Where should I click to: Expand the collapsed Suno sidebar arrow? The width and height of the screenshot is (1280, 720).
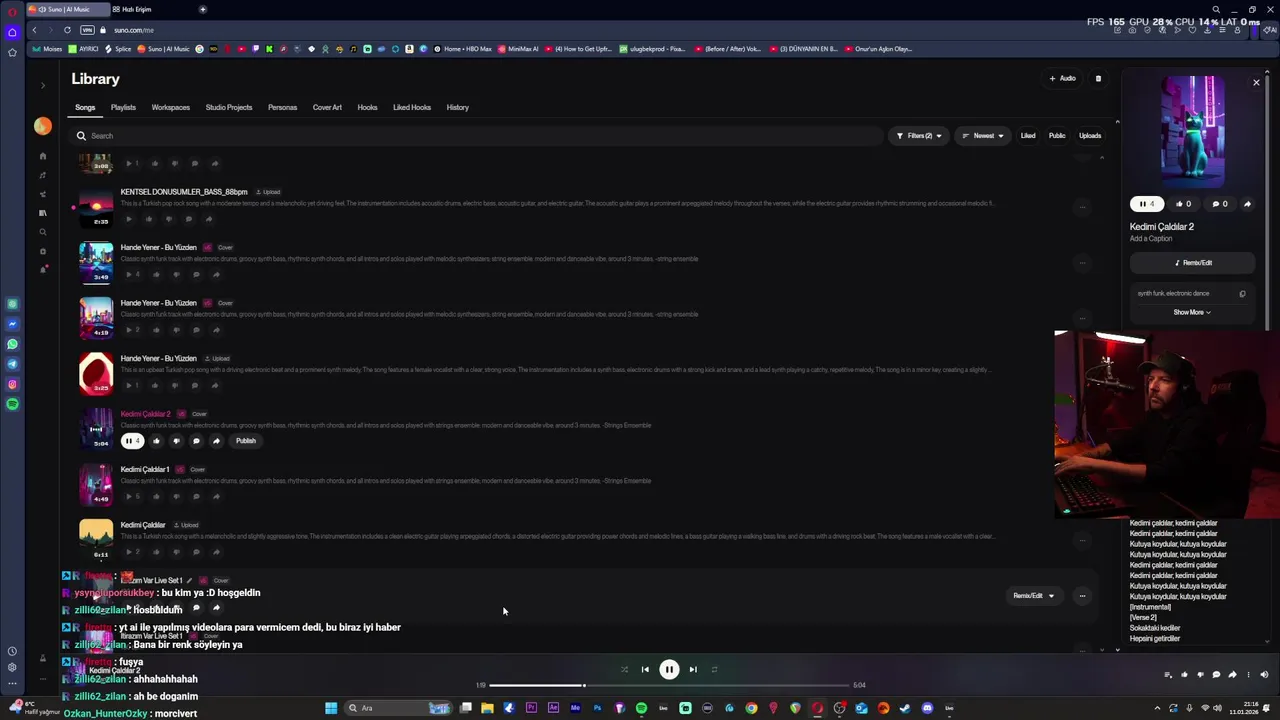[x=43, y=86]
